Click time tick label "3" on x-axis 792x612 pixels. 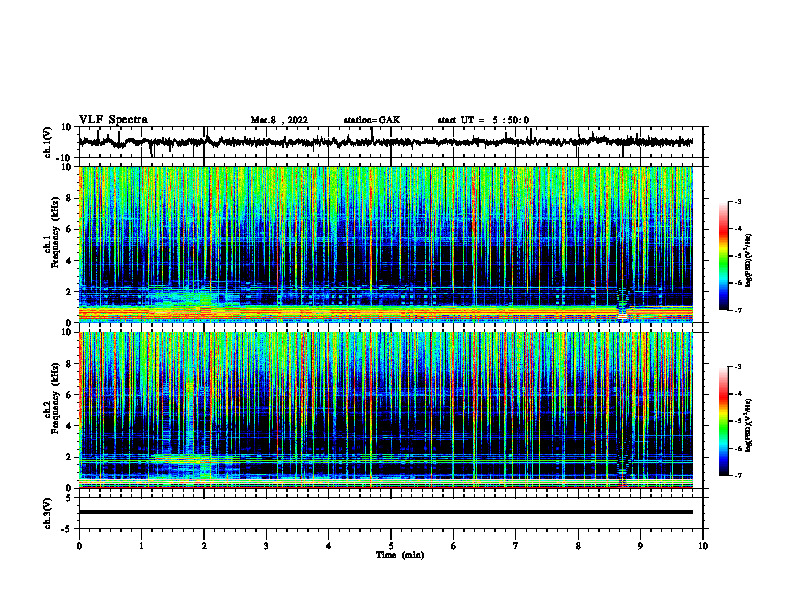point(266,546)
